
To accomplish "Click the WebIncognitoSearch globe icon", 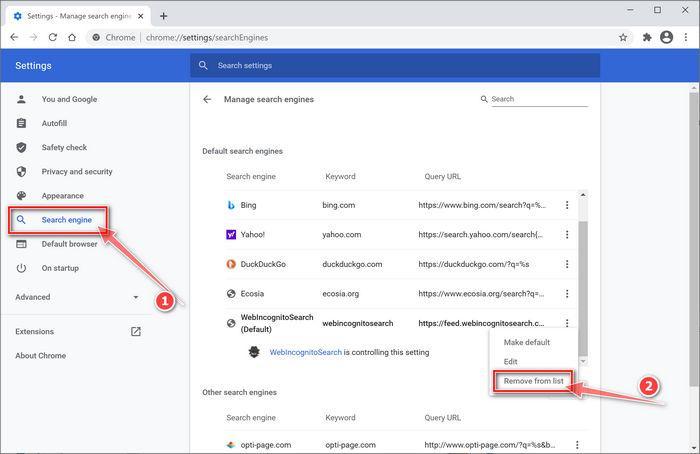I will point(231,323).
